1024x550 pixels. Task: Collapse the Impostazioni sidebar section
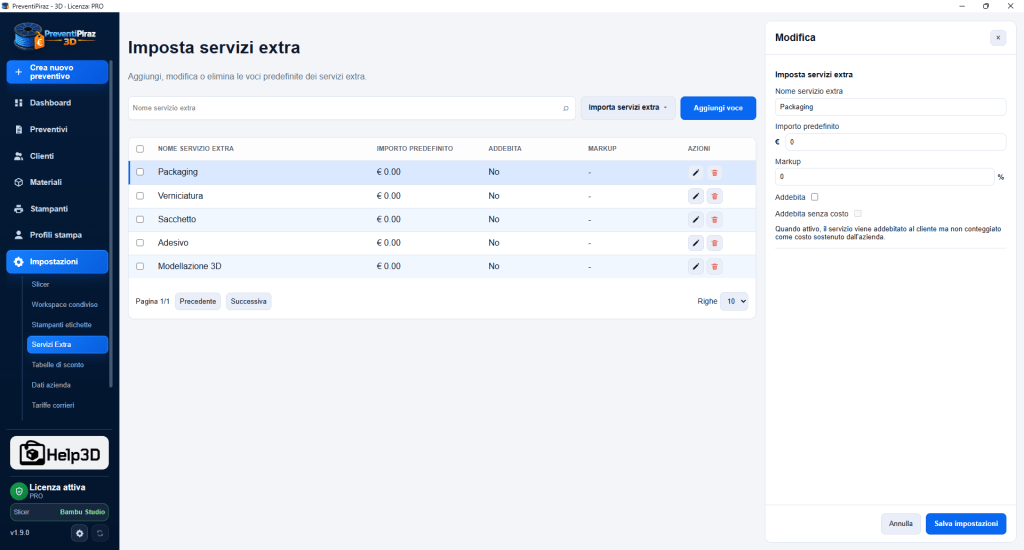(x=57, y=262)
